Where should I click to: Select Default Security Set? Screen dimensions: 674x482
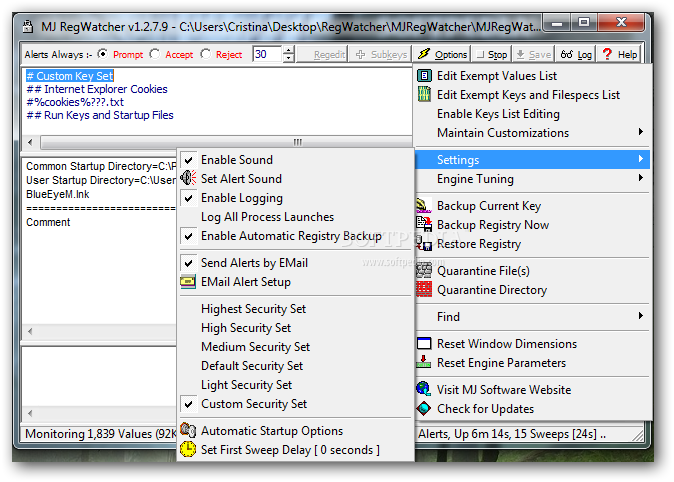point(296,365)
